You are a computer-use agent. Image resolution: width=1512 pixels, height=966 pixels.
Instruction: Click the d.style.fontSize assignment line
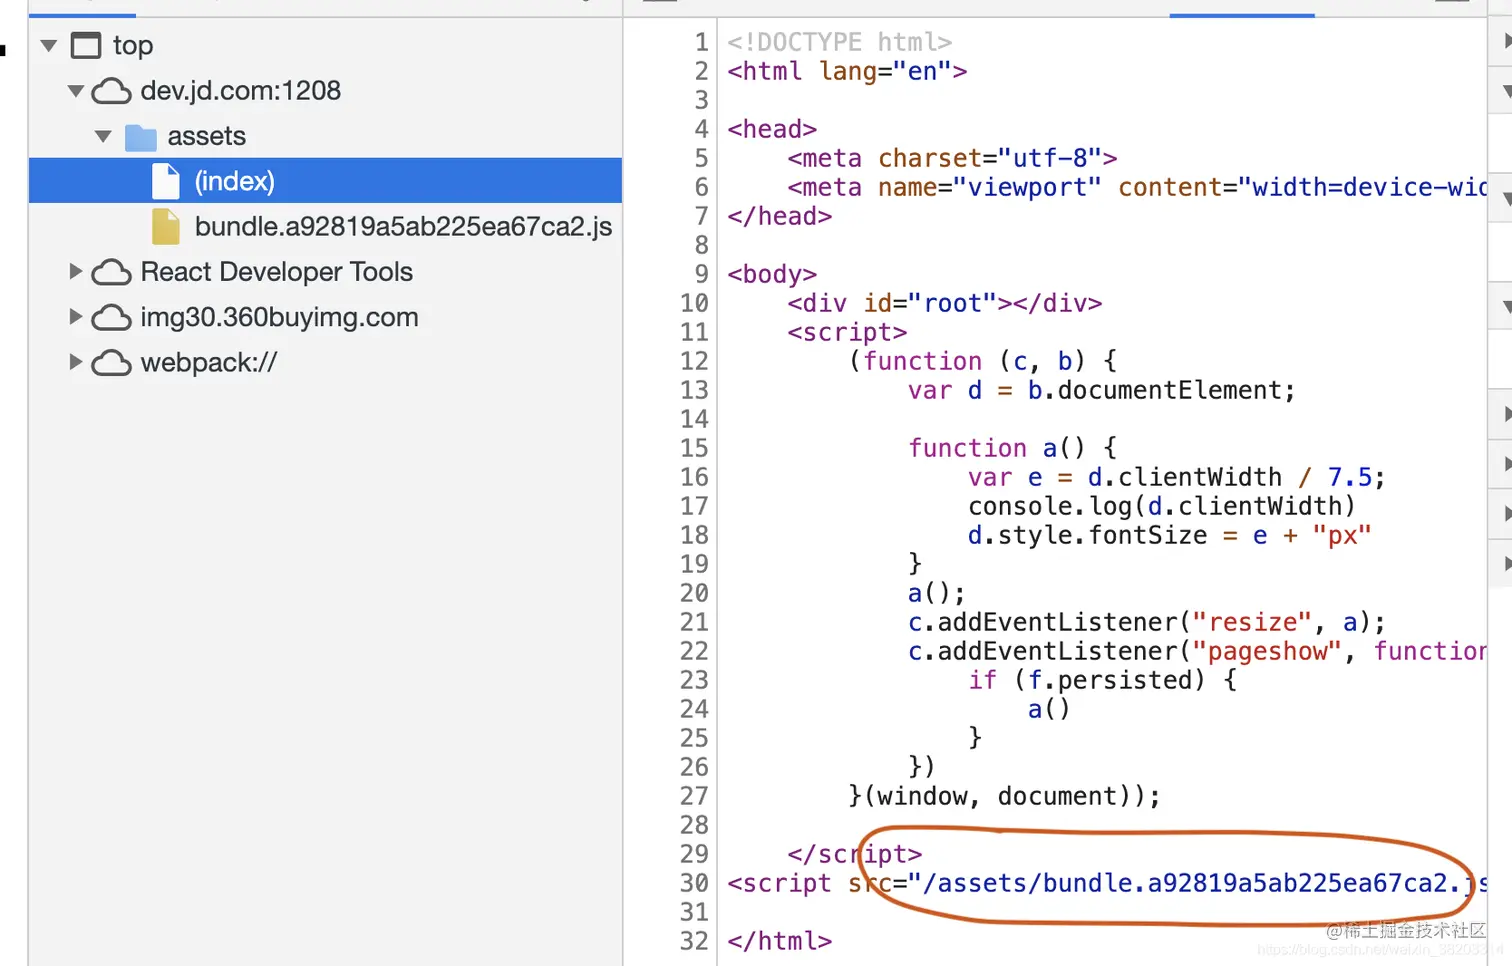[x=1169, y=535]
